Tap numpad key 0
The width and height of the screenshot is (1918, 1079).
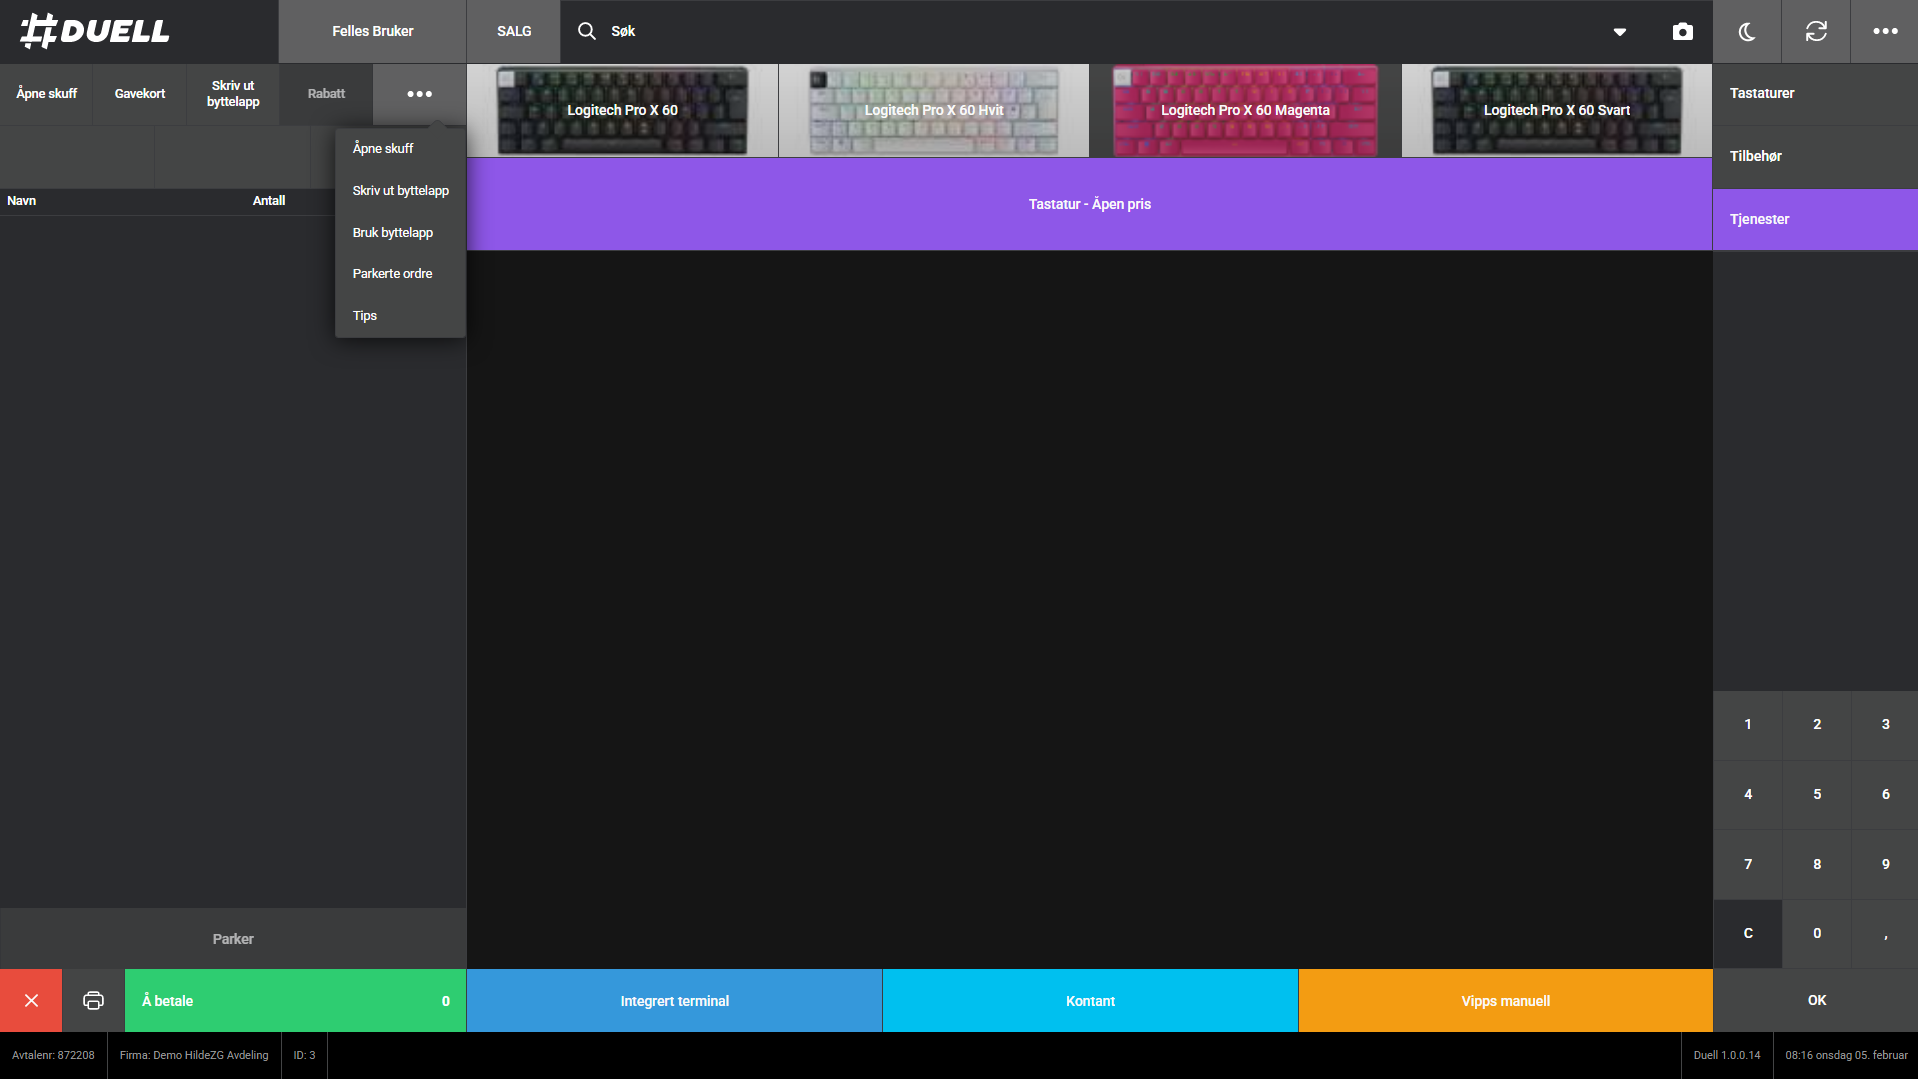click(1817, 933)
